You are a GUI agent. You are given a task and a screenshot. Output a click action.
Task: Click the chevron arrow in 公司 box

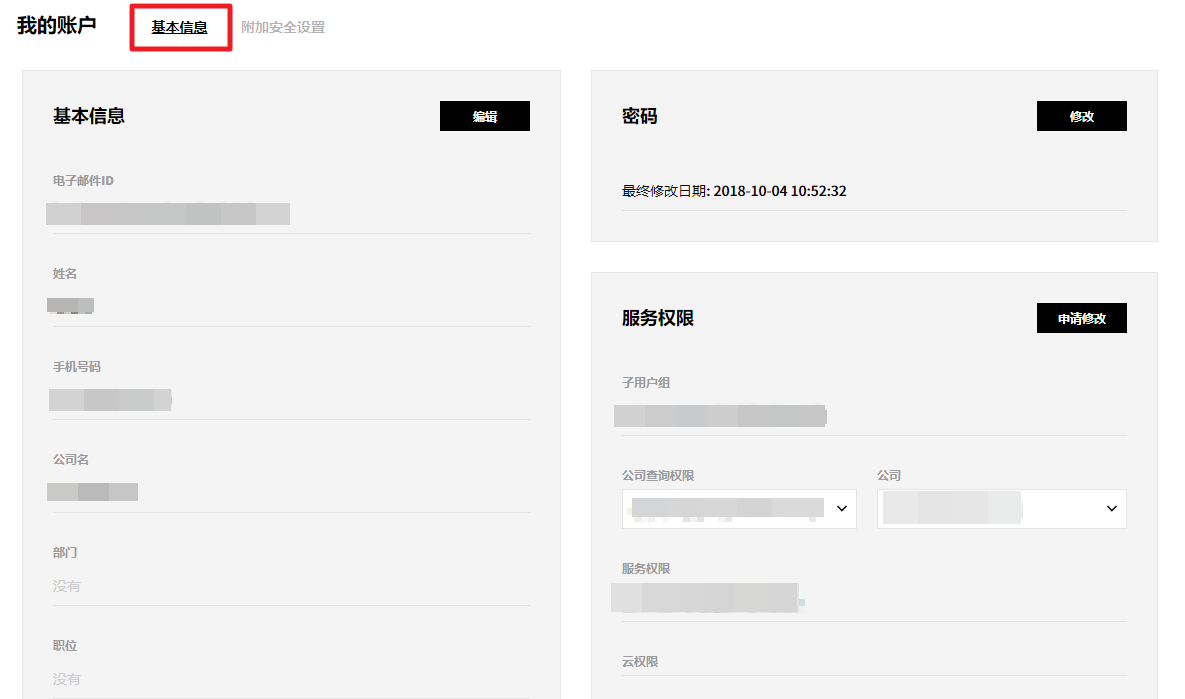point(1111,509)
